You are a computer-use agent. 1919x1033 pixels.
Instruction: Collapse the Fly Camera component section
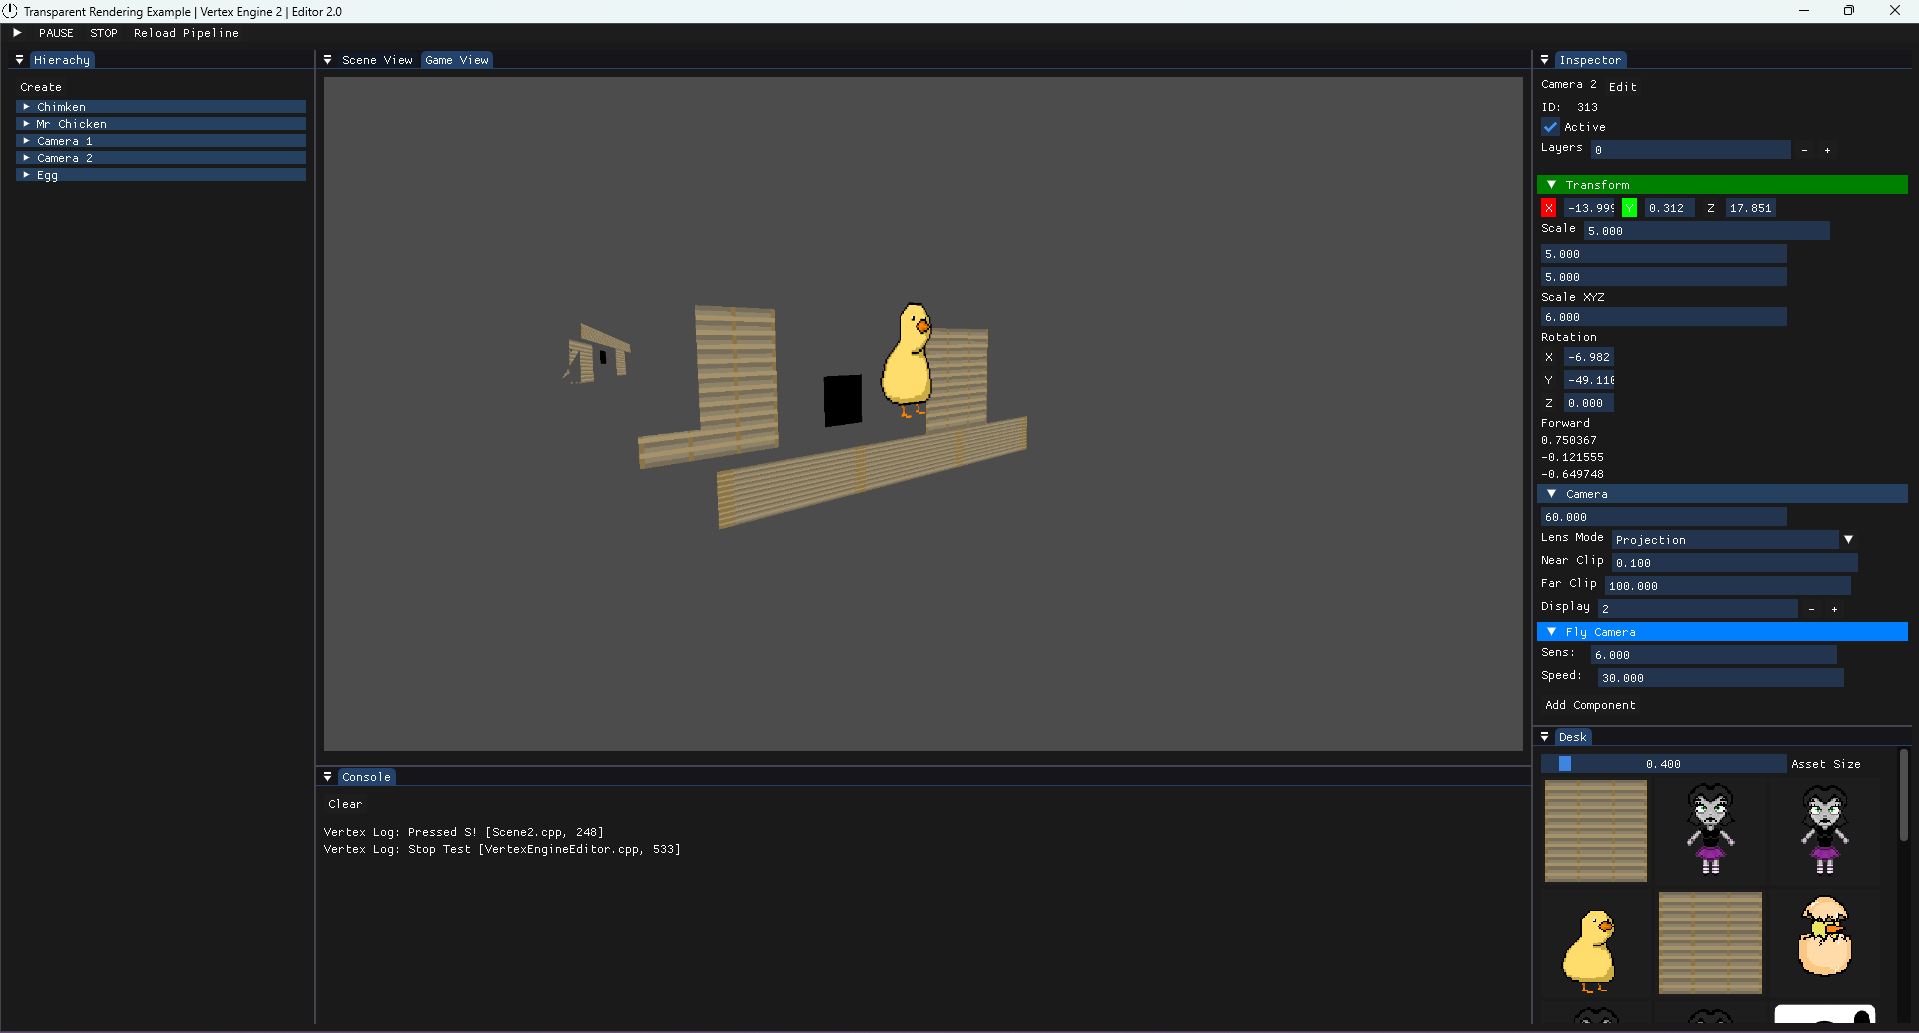pos(1551,632)
